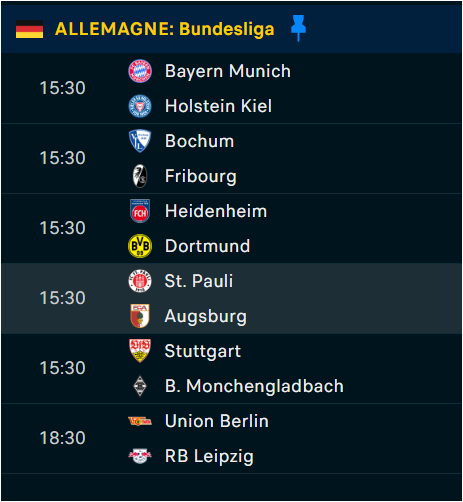The height and width of the screenshot is (502, 463).
Task: Click the German flag icon
Action: [29, 29]
